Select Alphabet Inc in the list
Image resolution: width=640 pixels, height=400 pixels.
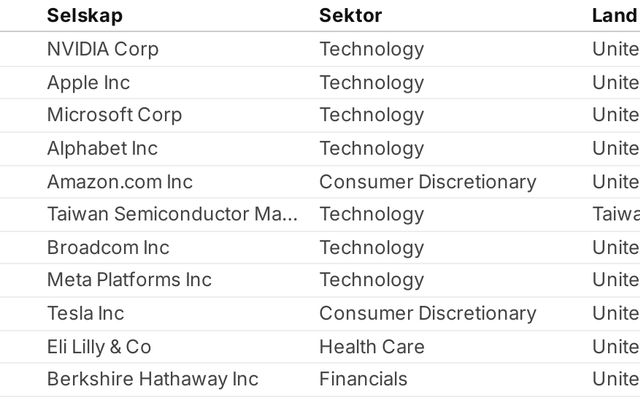click(x=102, y=148)
